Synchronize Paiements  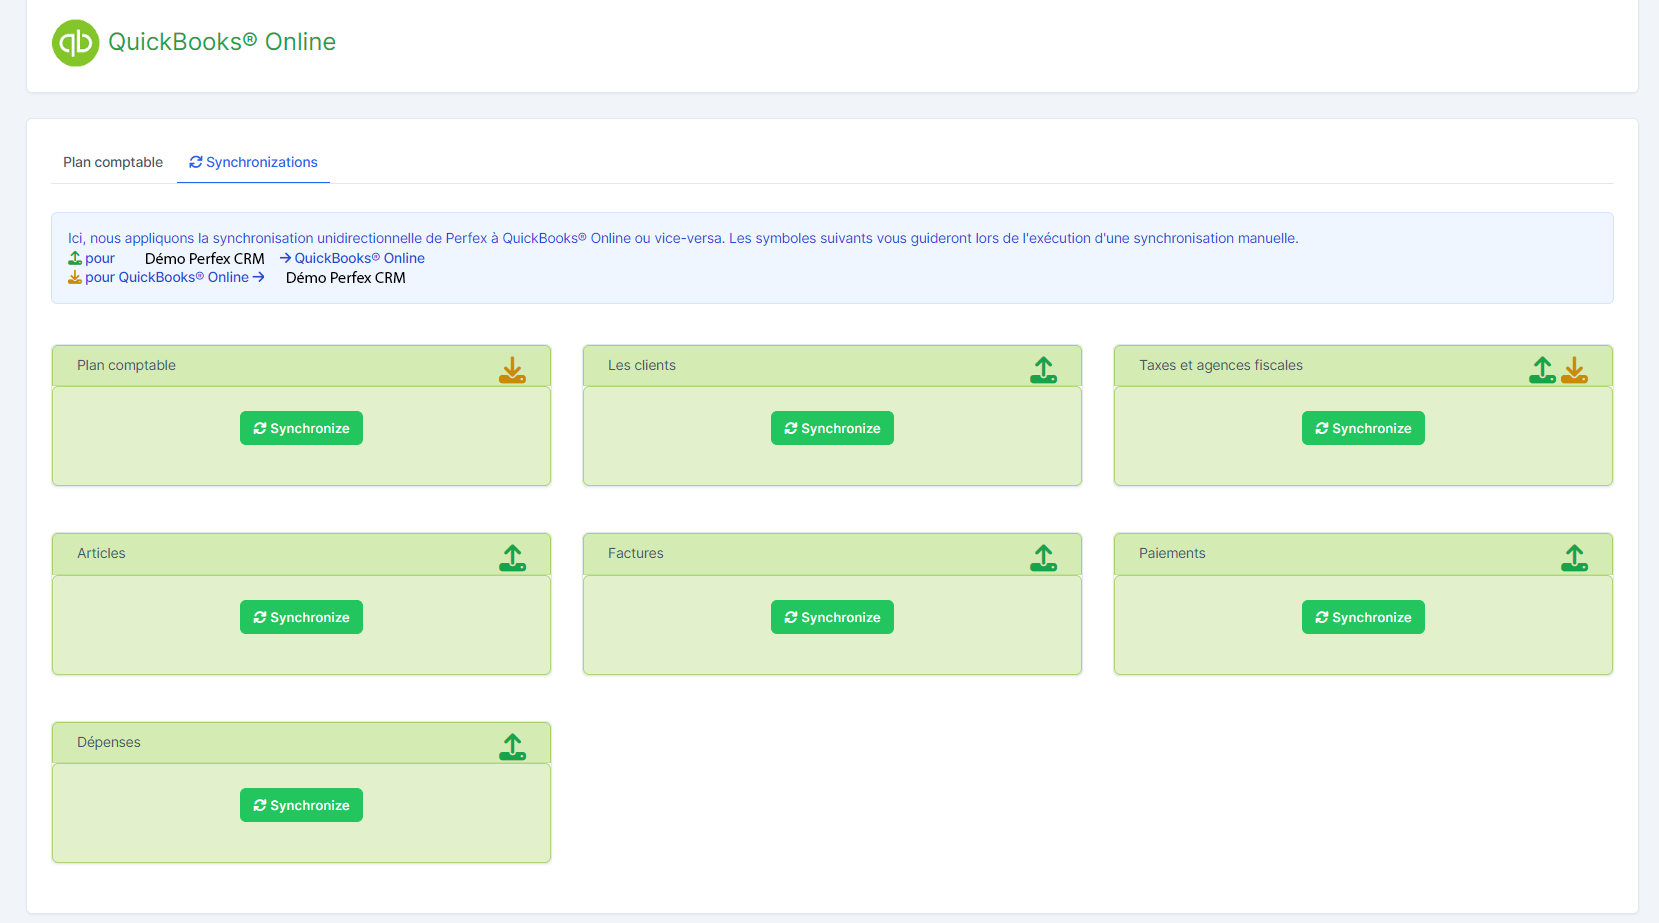point(1363,617)
